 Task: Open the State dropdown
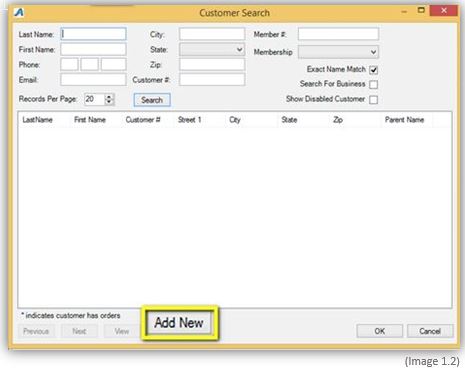(x=212, y=49)
